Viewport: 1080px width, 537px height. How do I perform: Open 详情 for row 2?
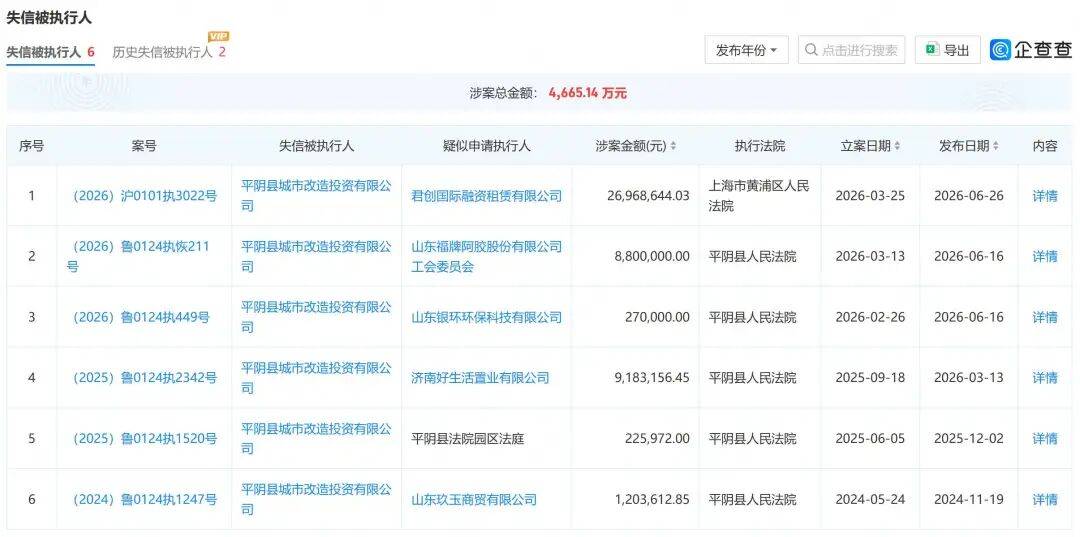point(1045,256)
